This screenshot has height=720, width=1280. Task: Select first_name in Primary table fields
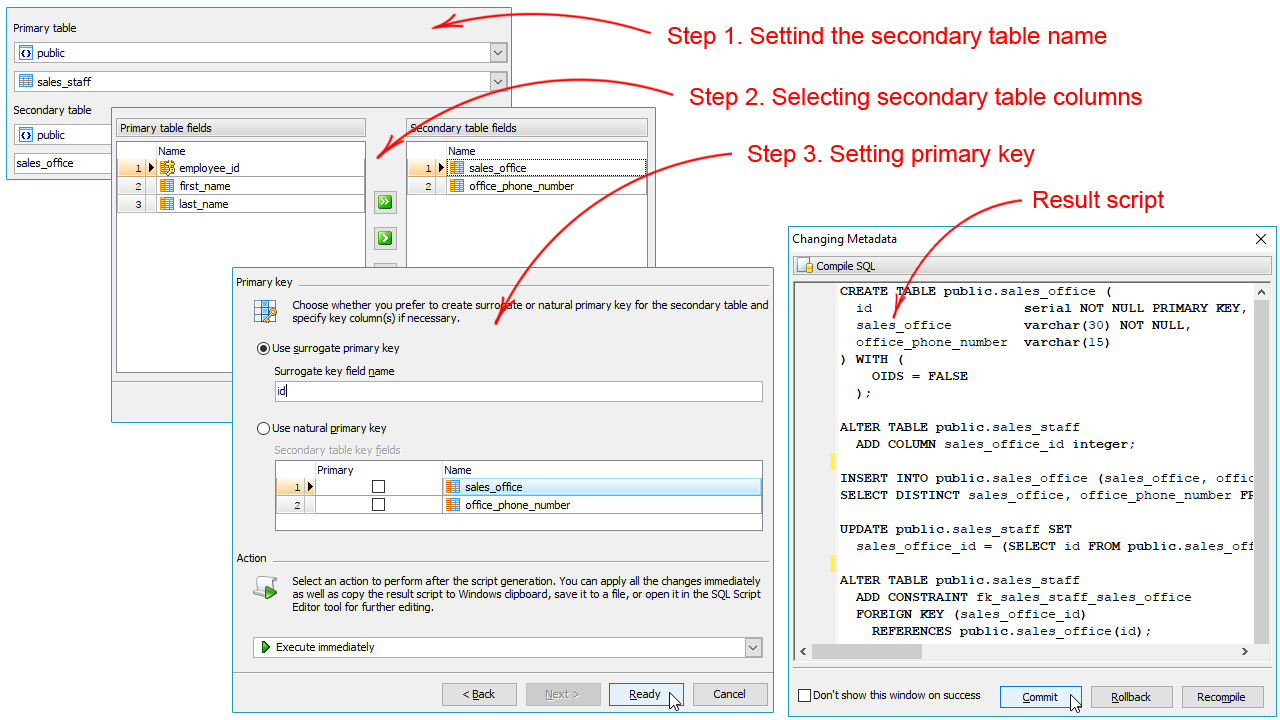tap(204, 186)
